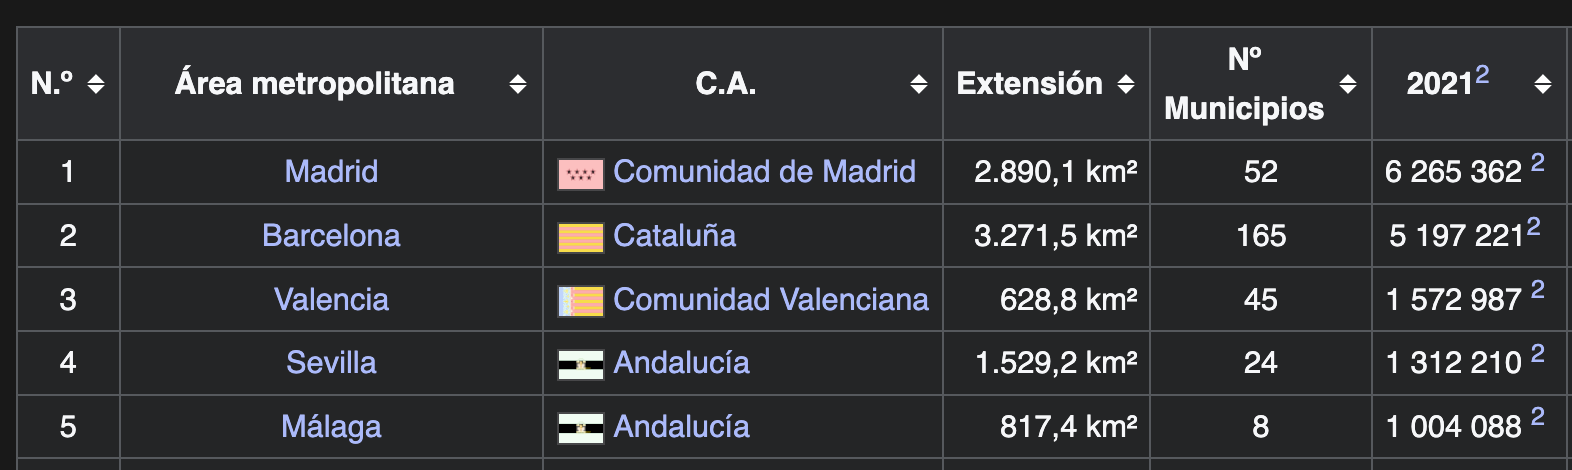
Task: Open footnote 2 beside Madrid's population
Action: [x=1537, y=162]
